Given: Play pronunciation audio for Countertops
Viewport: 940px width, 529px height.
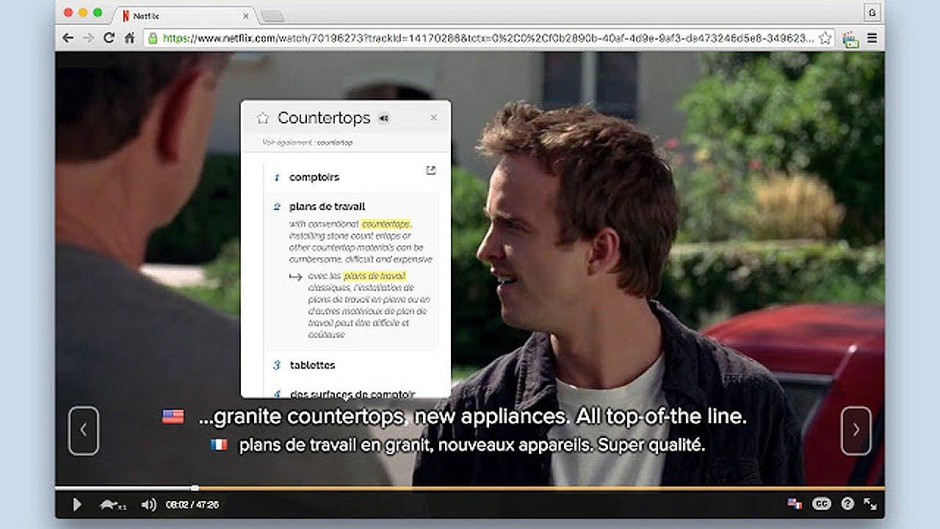Looking at the screenshot, I should 383,118.
